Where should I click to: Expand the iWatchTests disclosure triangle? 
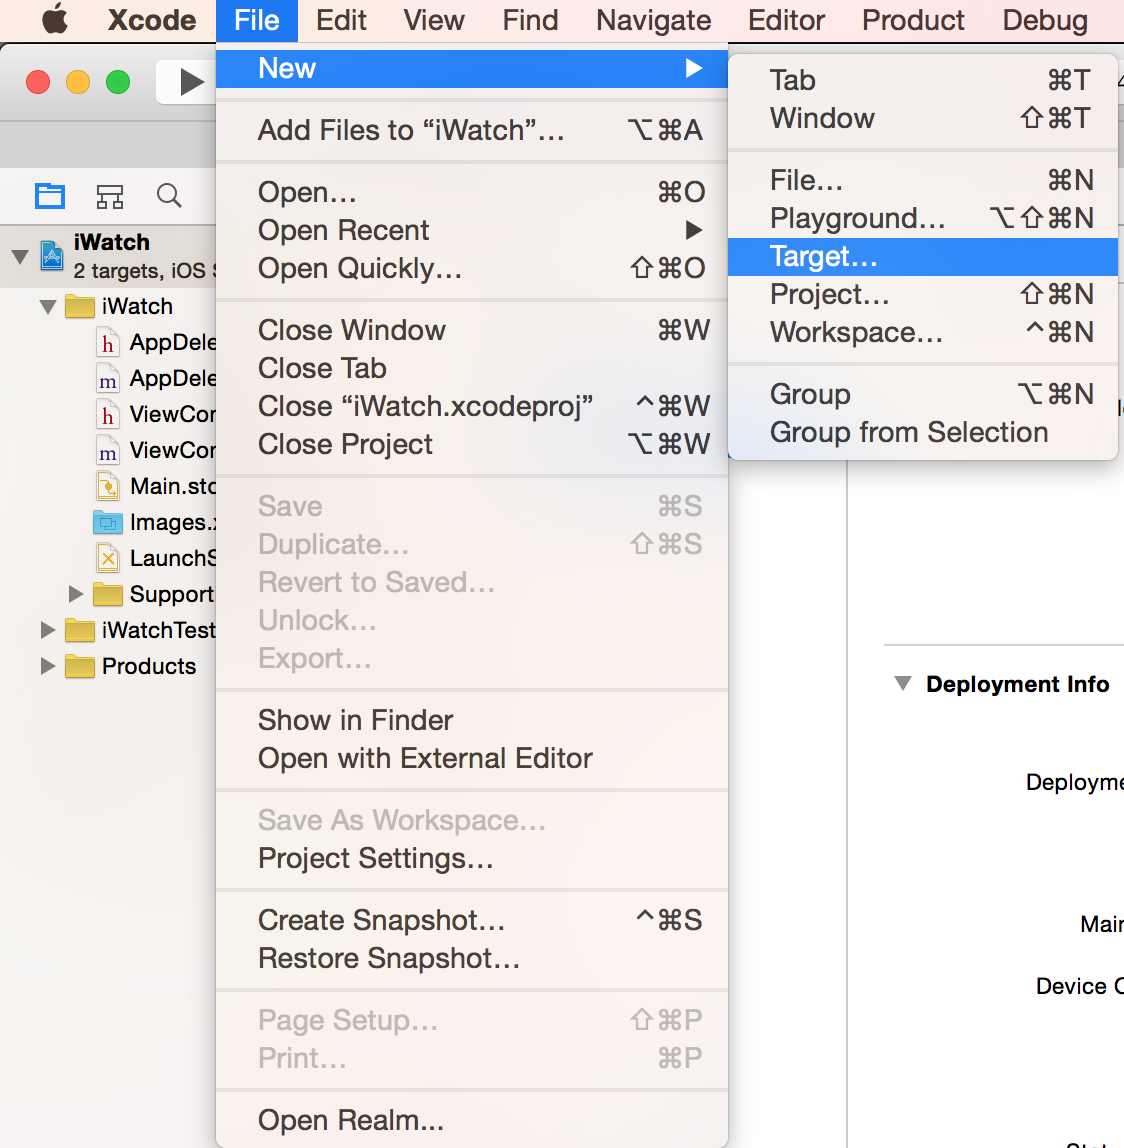click(48, 630)
